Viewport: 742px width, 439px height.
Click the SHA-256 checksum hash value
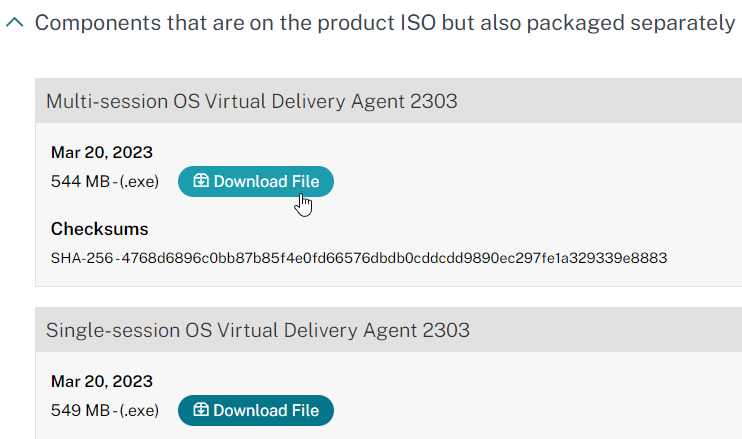pyautogui.click(x=394, y=258)
